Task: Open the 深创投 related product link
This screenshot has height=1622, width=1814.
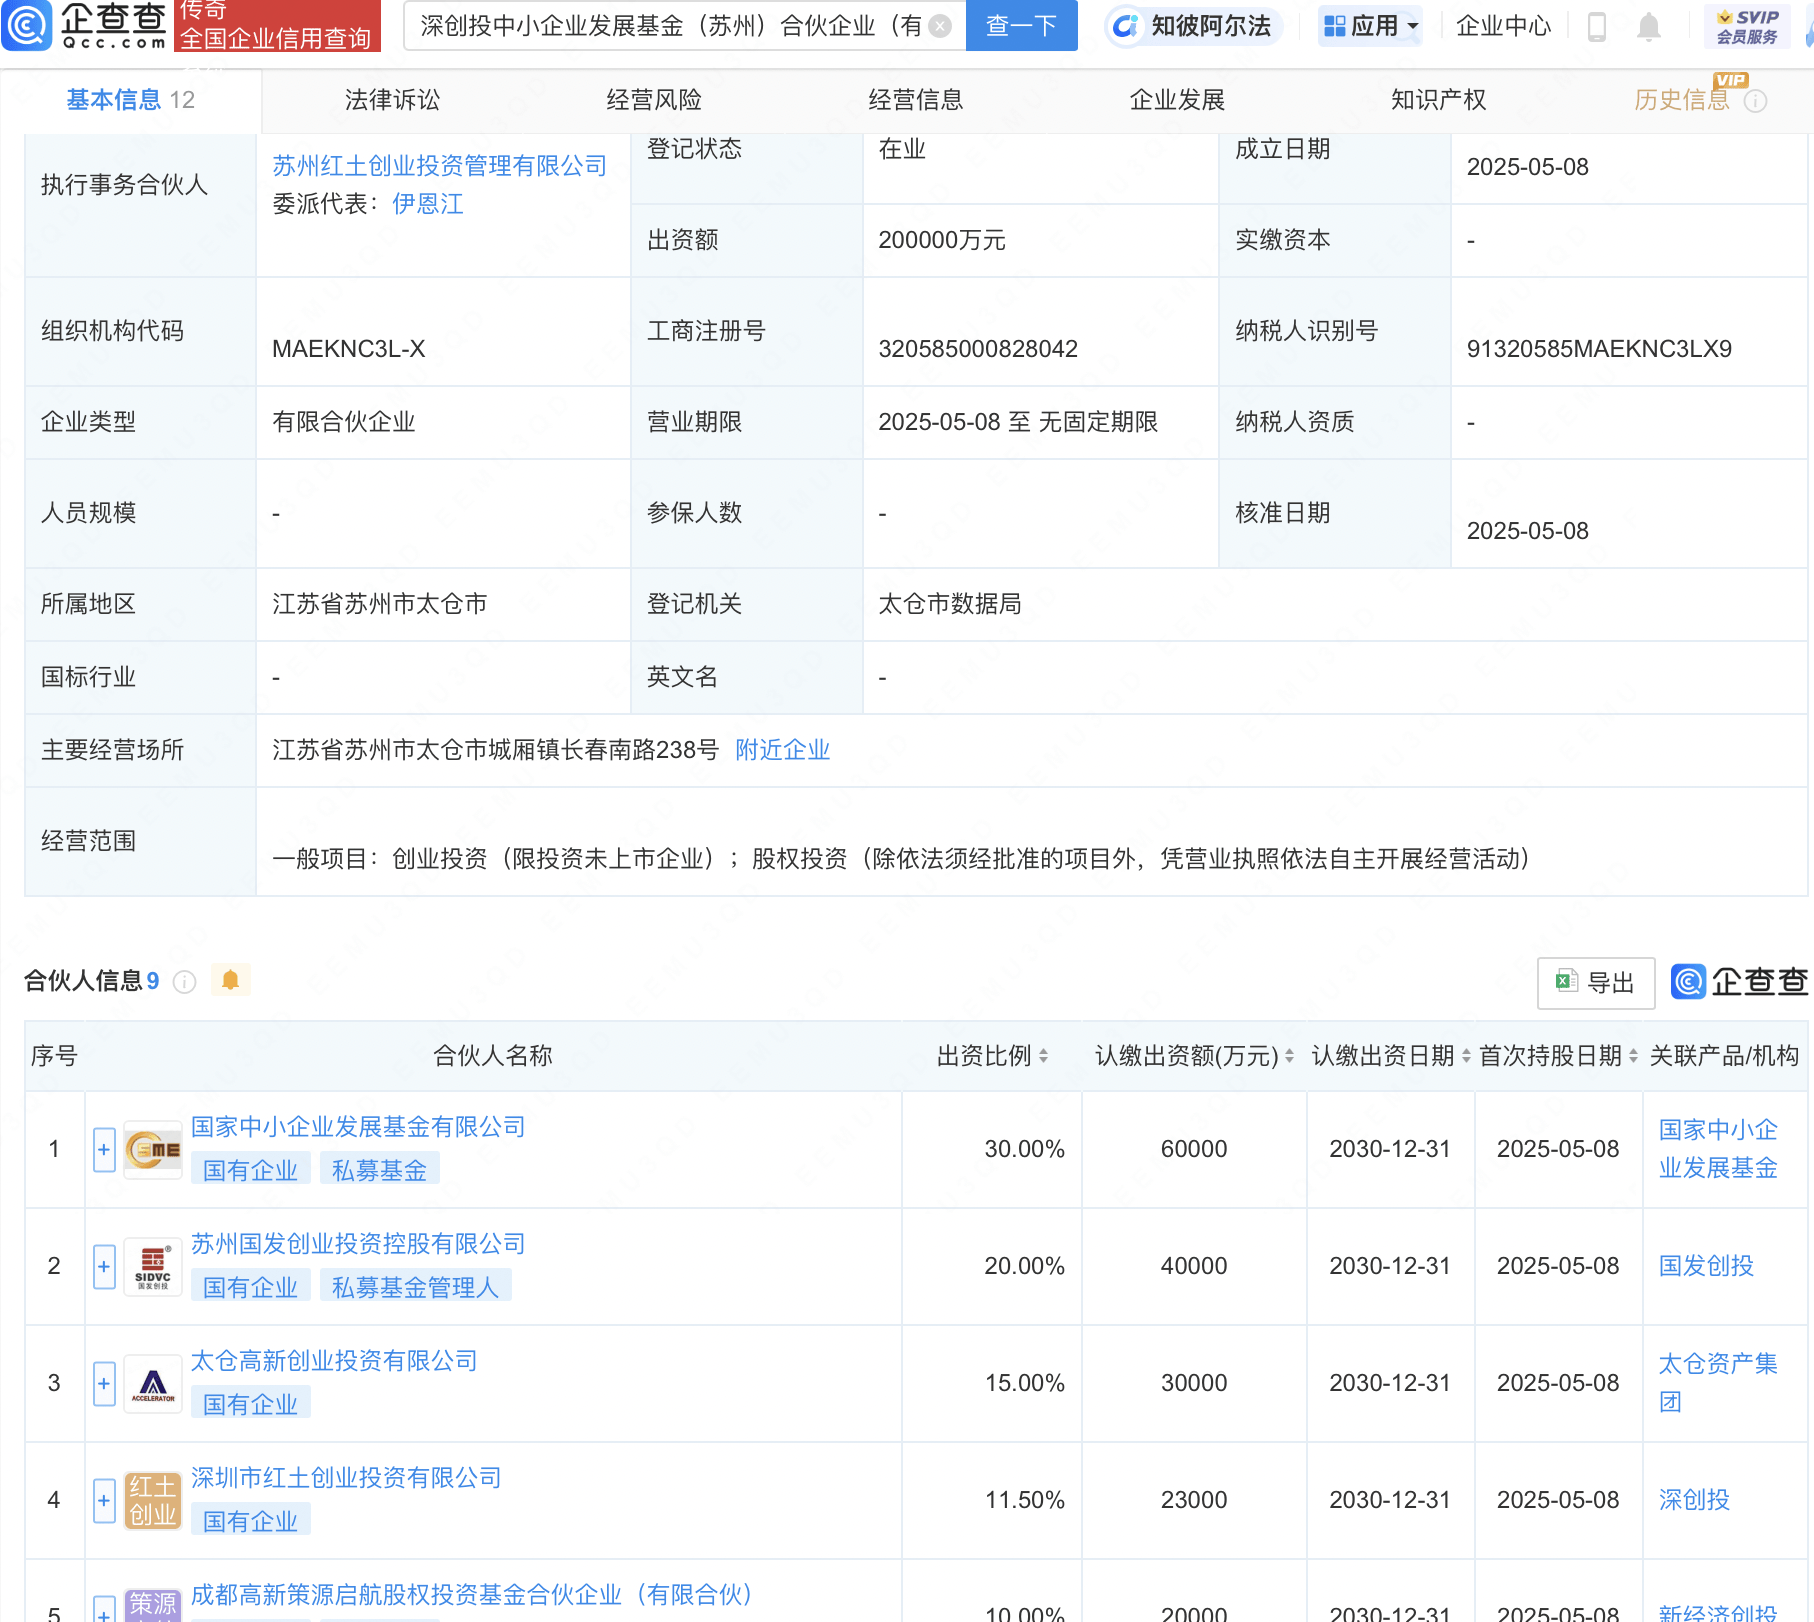Action: pyautogui.click(x=1695, y=1500)
